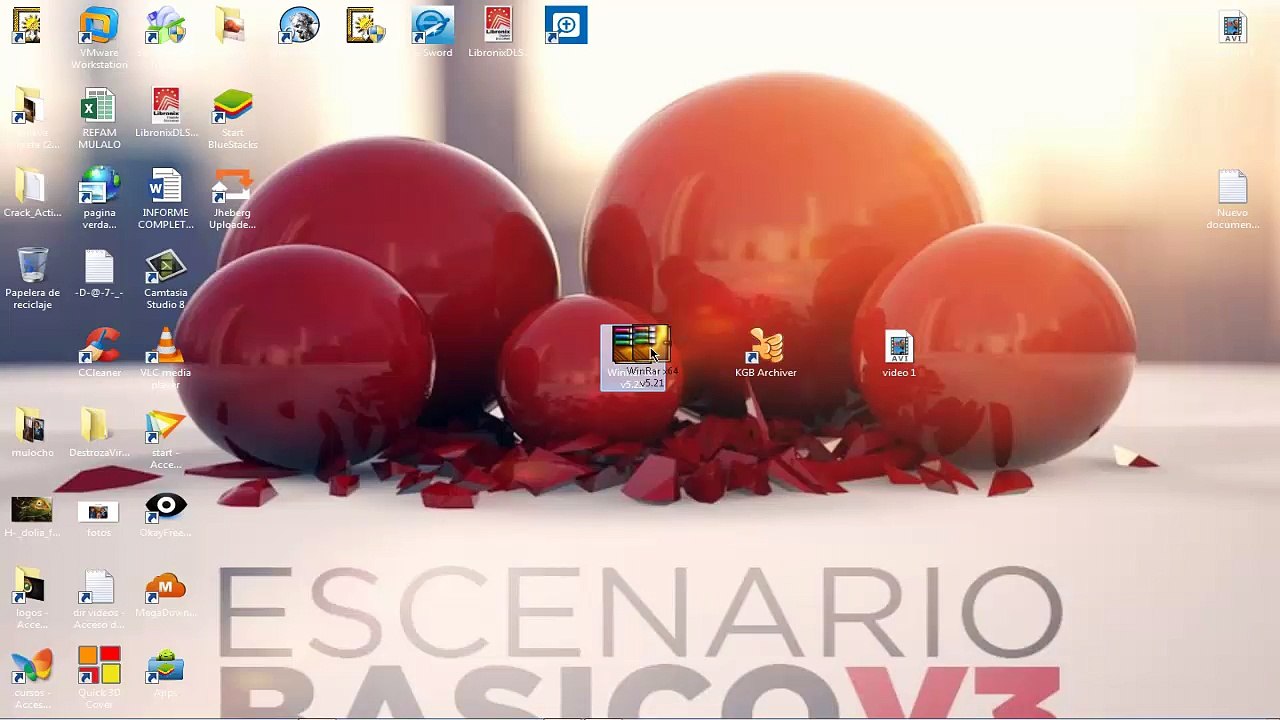Select the -D-@-7-_- text file

pyautogui.click(x=99, y=273)
